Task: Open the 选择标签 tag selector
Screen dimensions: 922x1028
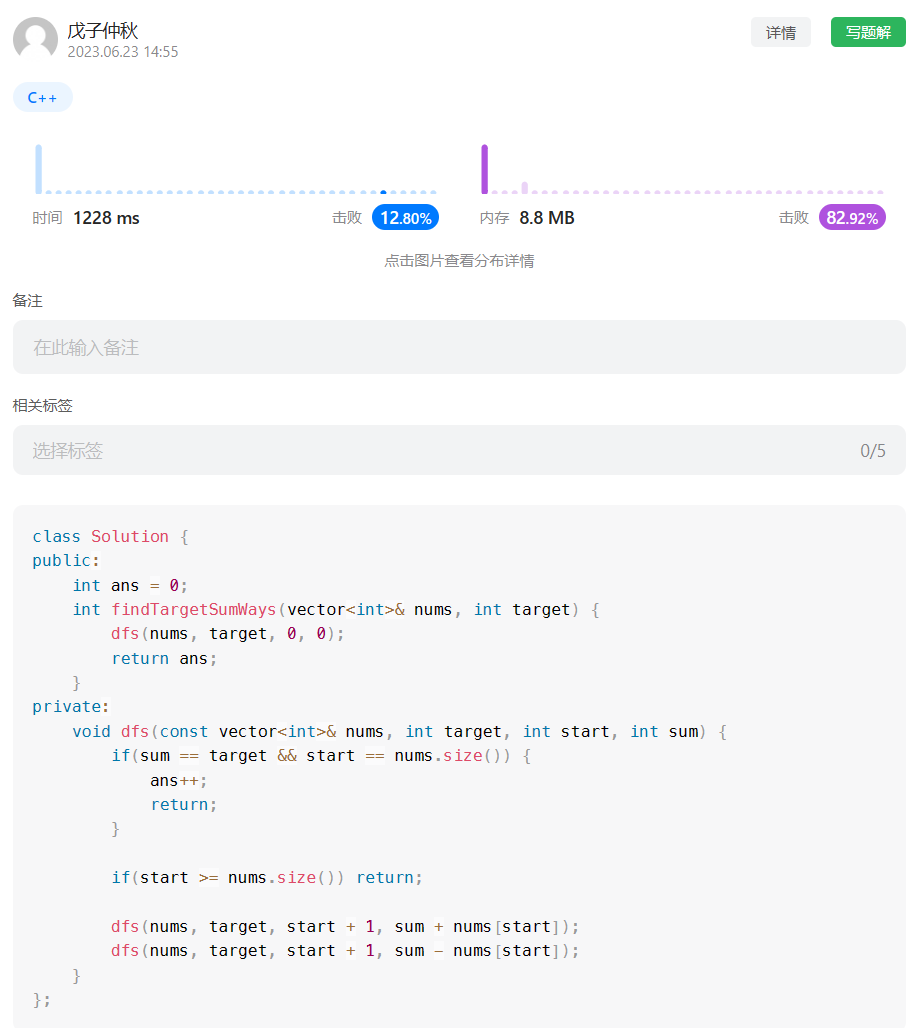Action: point(459,450)
